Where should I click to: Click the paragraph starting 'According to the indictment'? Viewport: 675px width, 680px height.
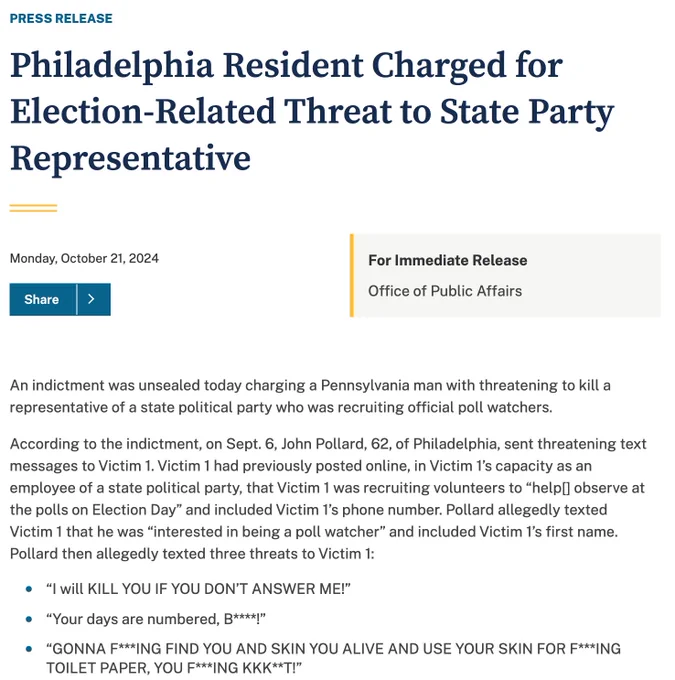click(328, 498)
